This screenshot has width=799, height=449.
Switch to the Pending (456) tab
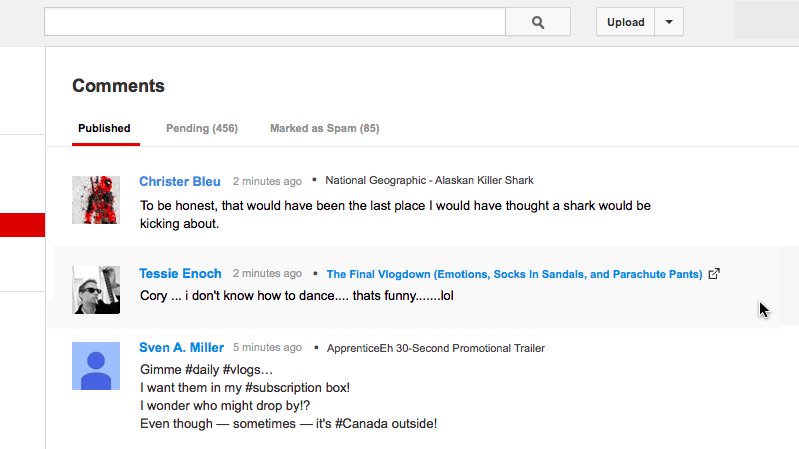pos(201,128)
